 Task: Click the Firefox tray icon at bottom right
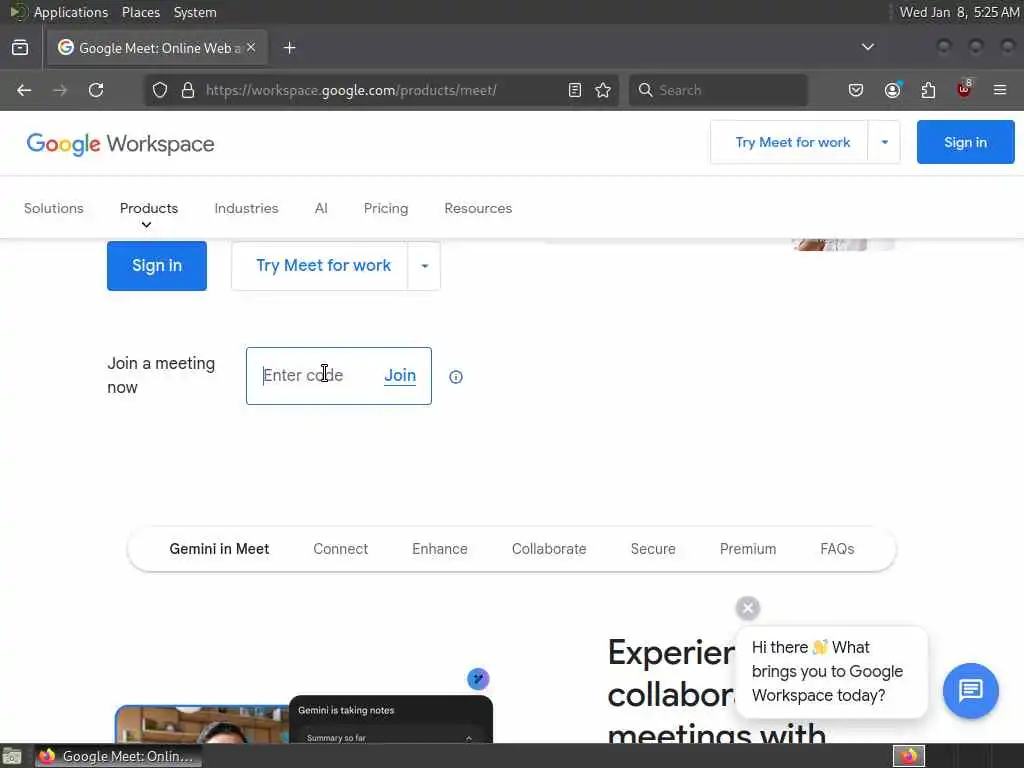[x=908, y=756]
